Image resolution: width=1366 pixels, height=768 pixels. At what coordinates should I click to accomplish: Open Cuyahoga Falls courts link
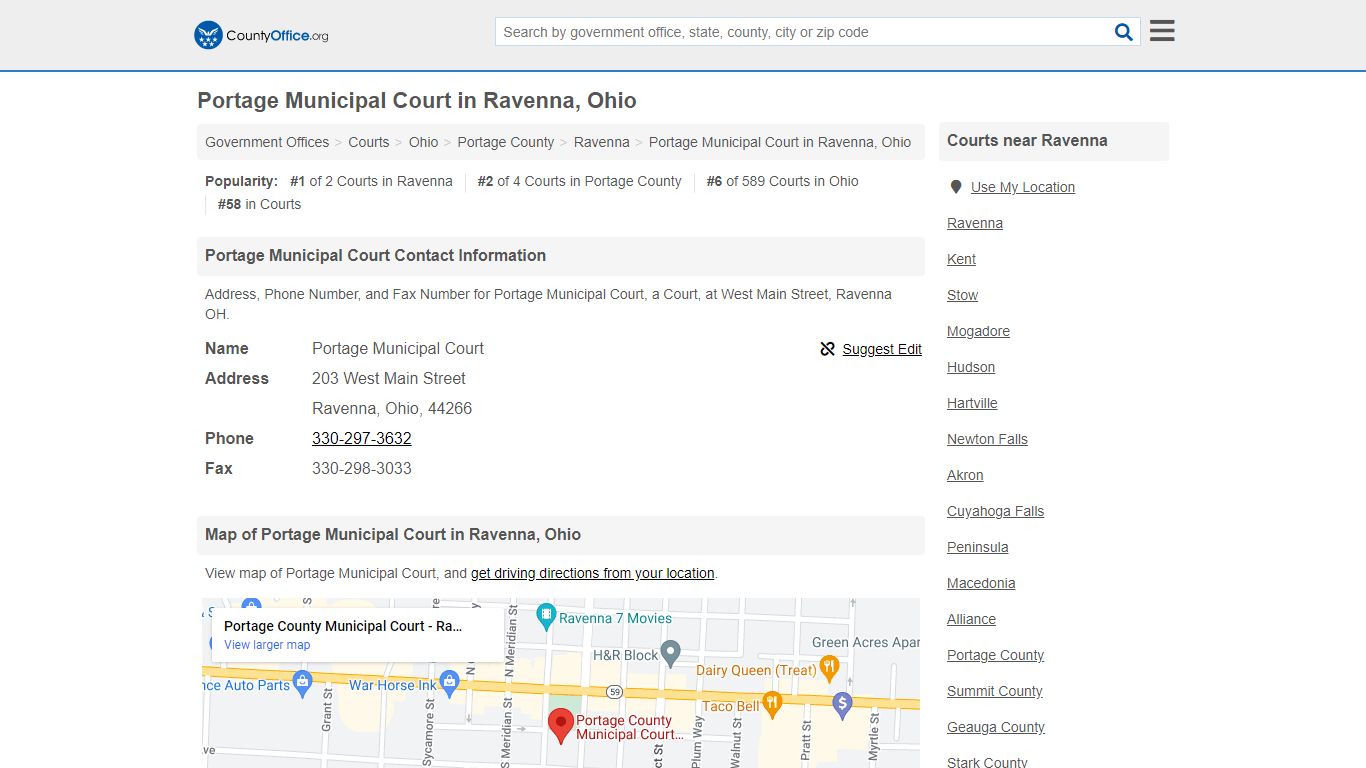(x=995, y=511)
